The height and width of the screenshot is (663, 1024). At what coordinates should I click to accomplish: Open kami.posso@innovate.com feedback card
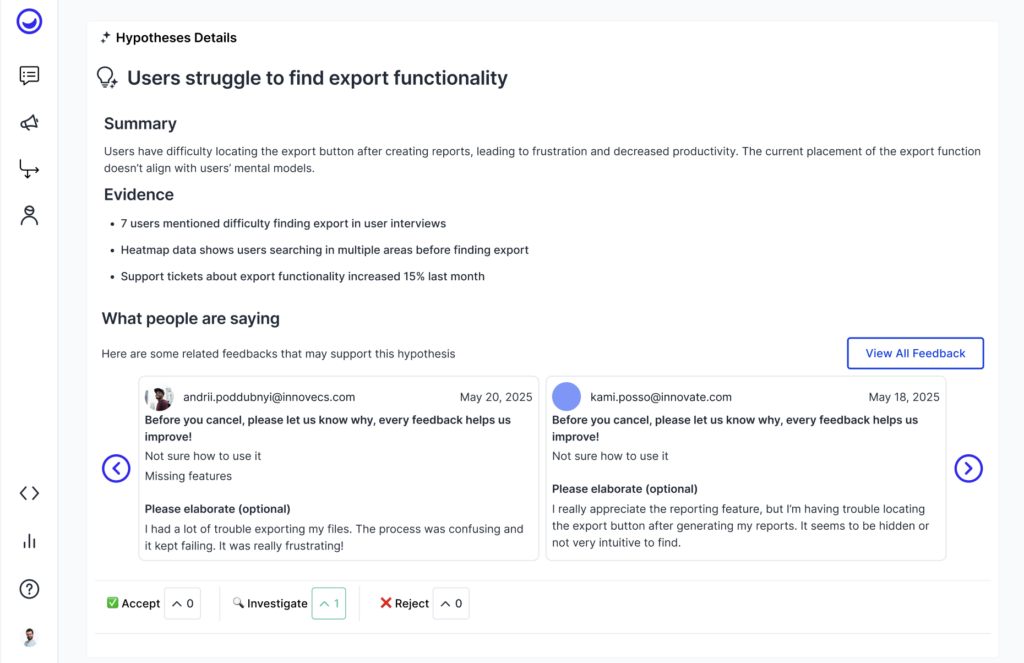click(x=745, y=480)
